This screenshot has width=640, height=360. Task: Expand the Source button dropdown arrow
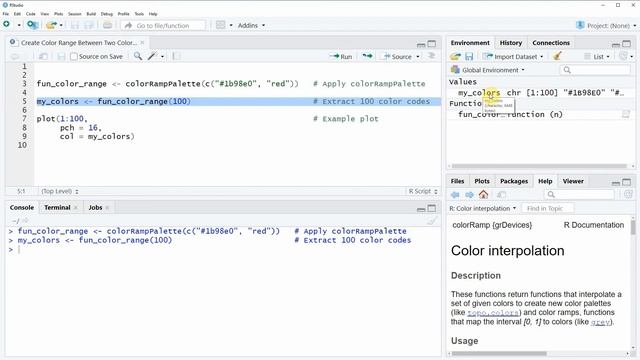pos(418,57)
